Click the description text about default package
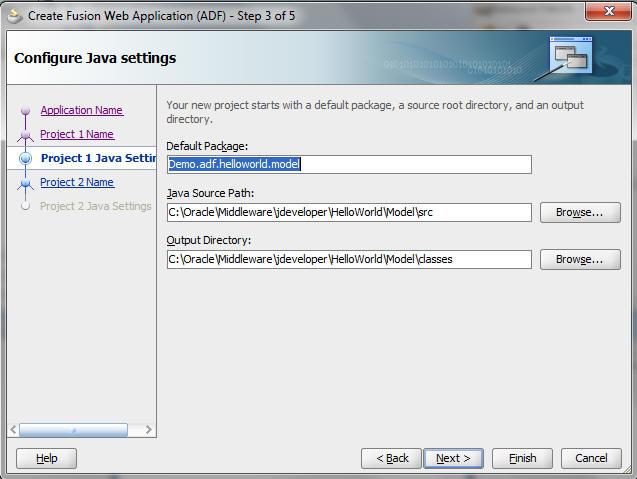This screenshot has height=479, width=637. click(x=375, y=112)
